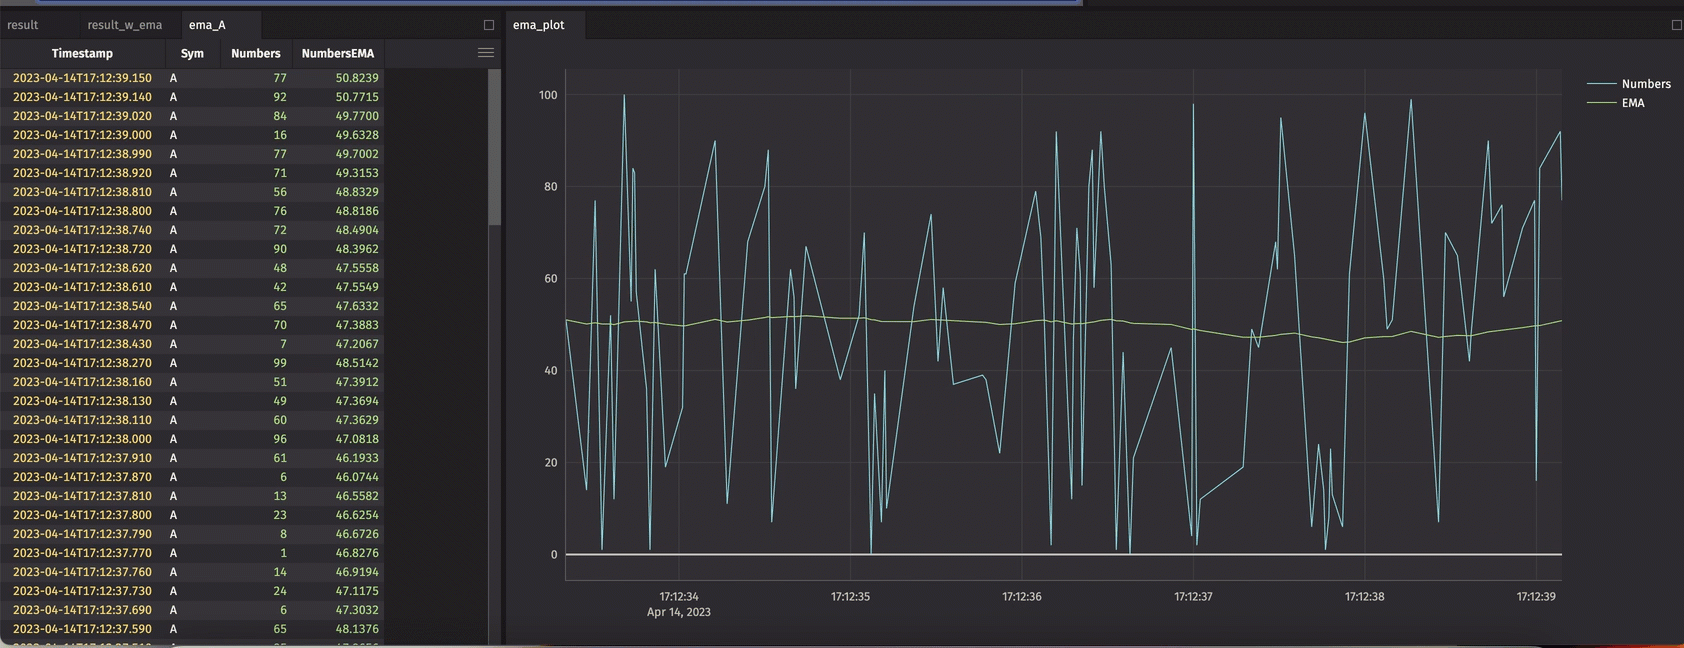Click the table's vertical scrollbar thumb
1684x648 pixels.
(x=494, y=147)
